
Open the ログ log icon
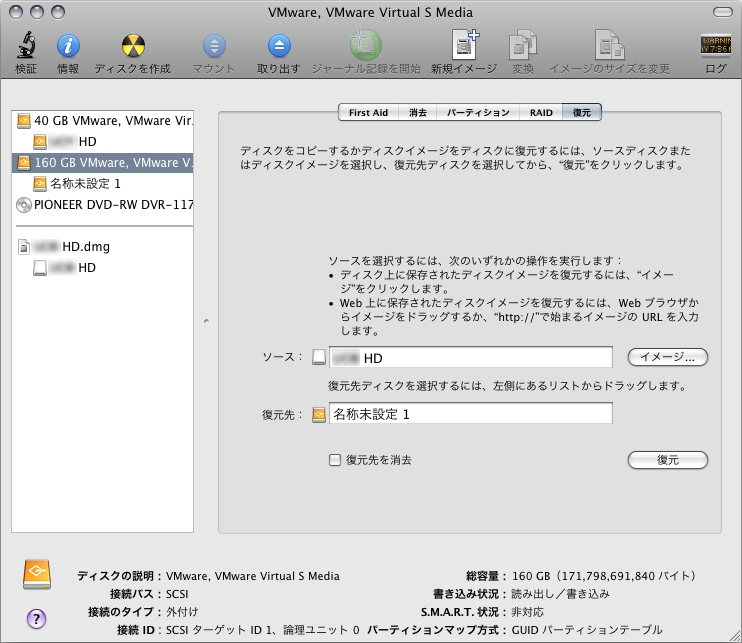(x=715, y=46)
